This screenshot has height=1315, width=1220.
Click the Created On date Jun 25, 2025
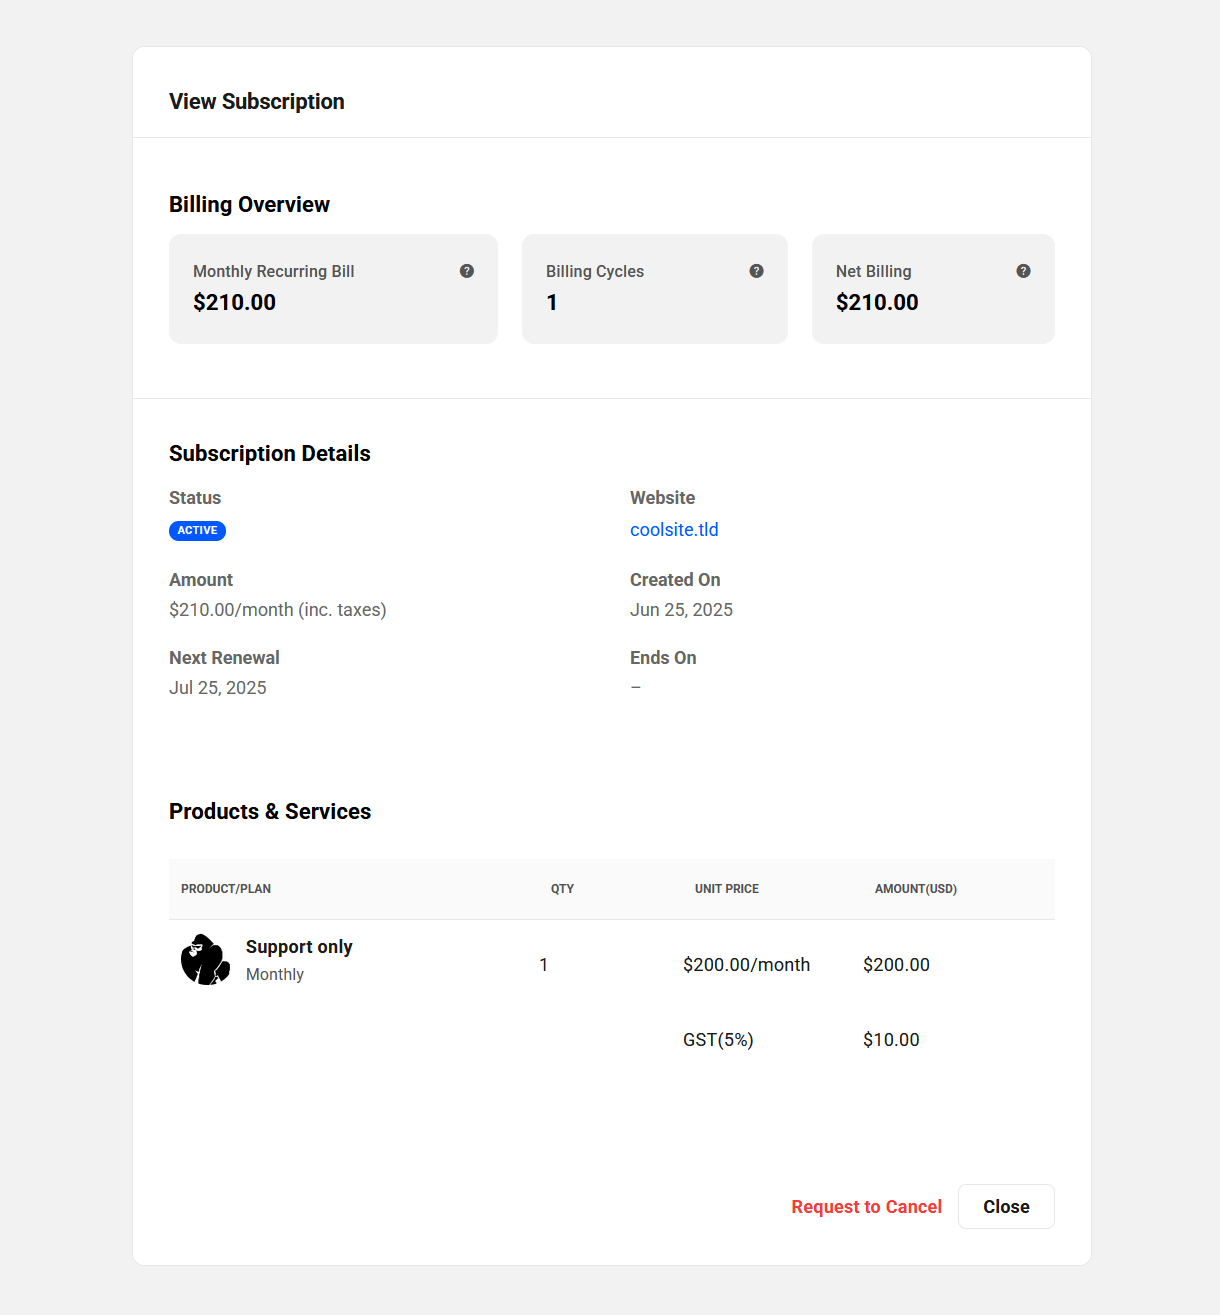(681, 610)
